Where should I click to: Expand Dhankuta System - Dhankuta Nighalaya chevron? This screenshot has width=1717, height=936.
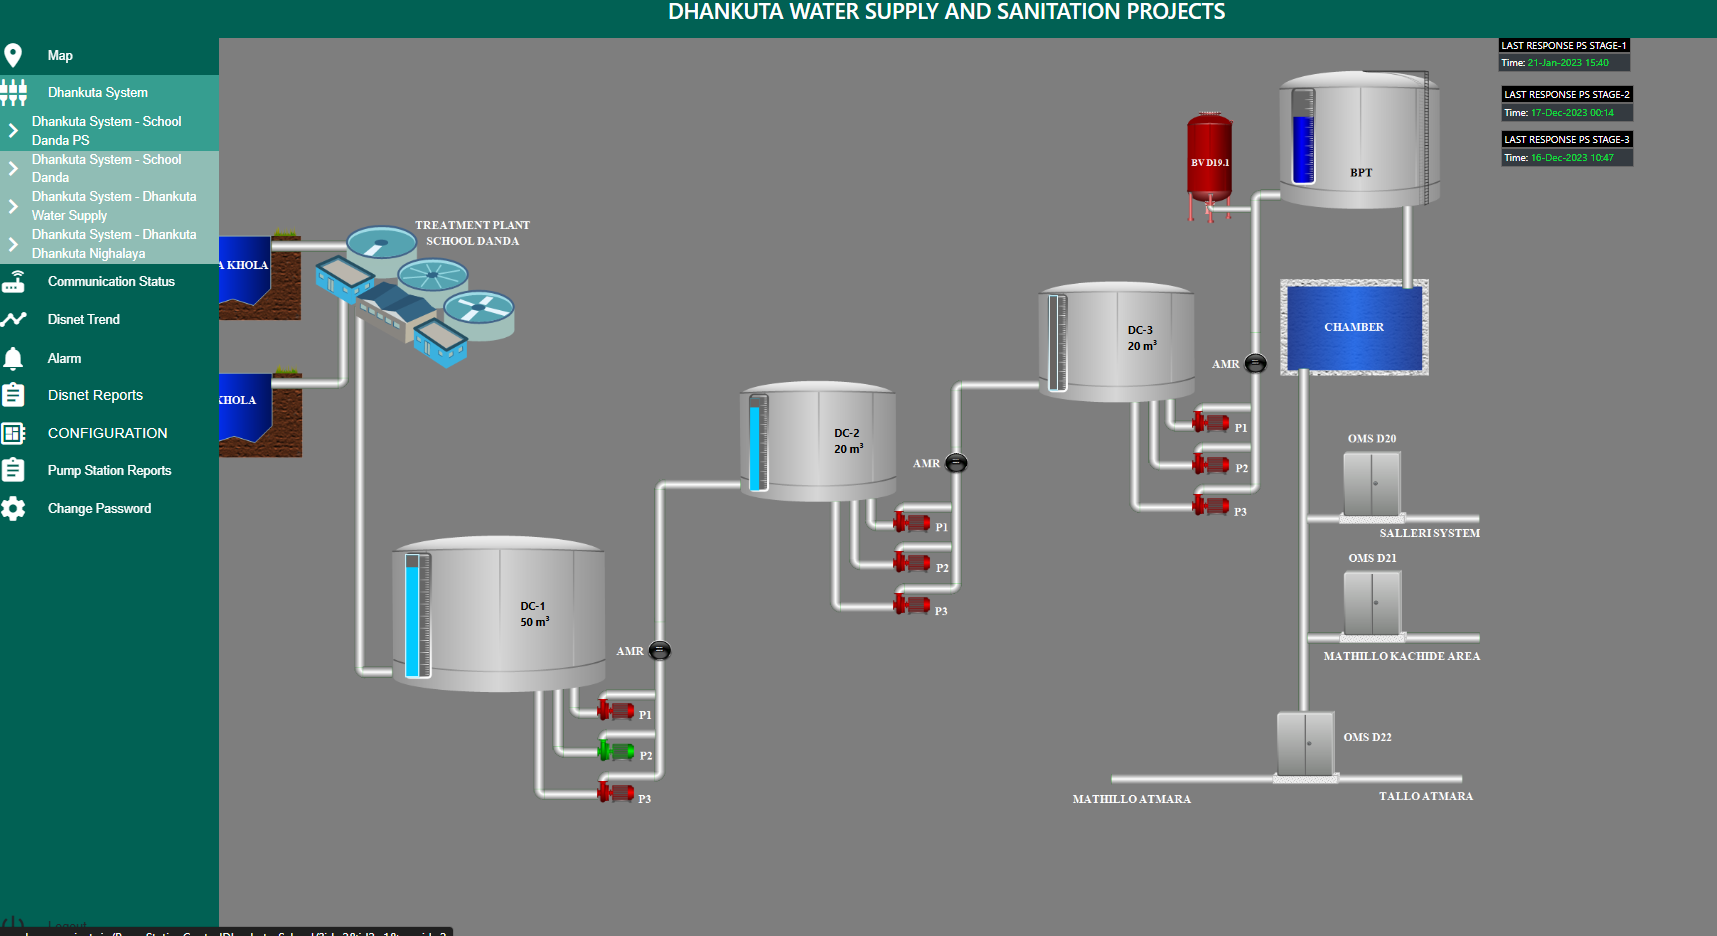tap(13, 244)
